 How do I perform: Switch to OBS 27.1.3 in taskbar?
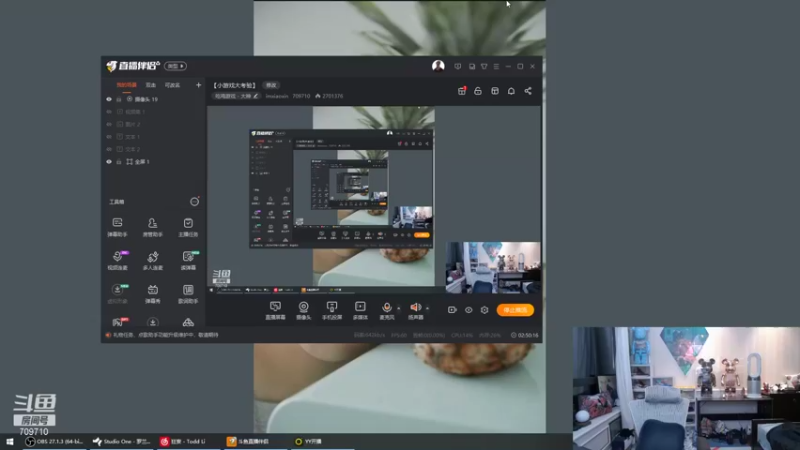pyautogui.click(x=55, y=441)
